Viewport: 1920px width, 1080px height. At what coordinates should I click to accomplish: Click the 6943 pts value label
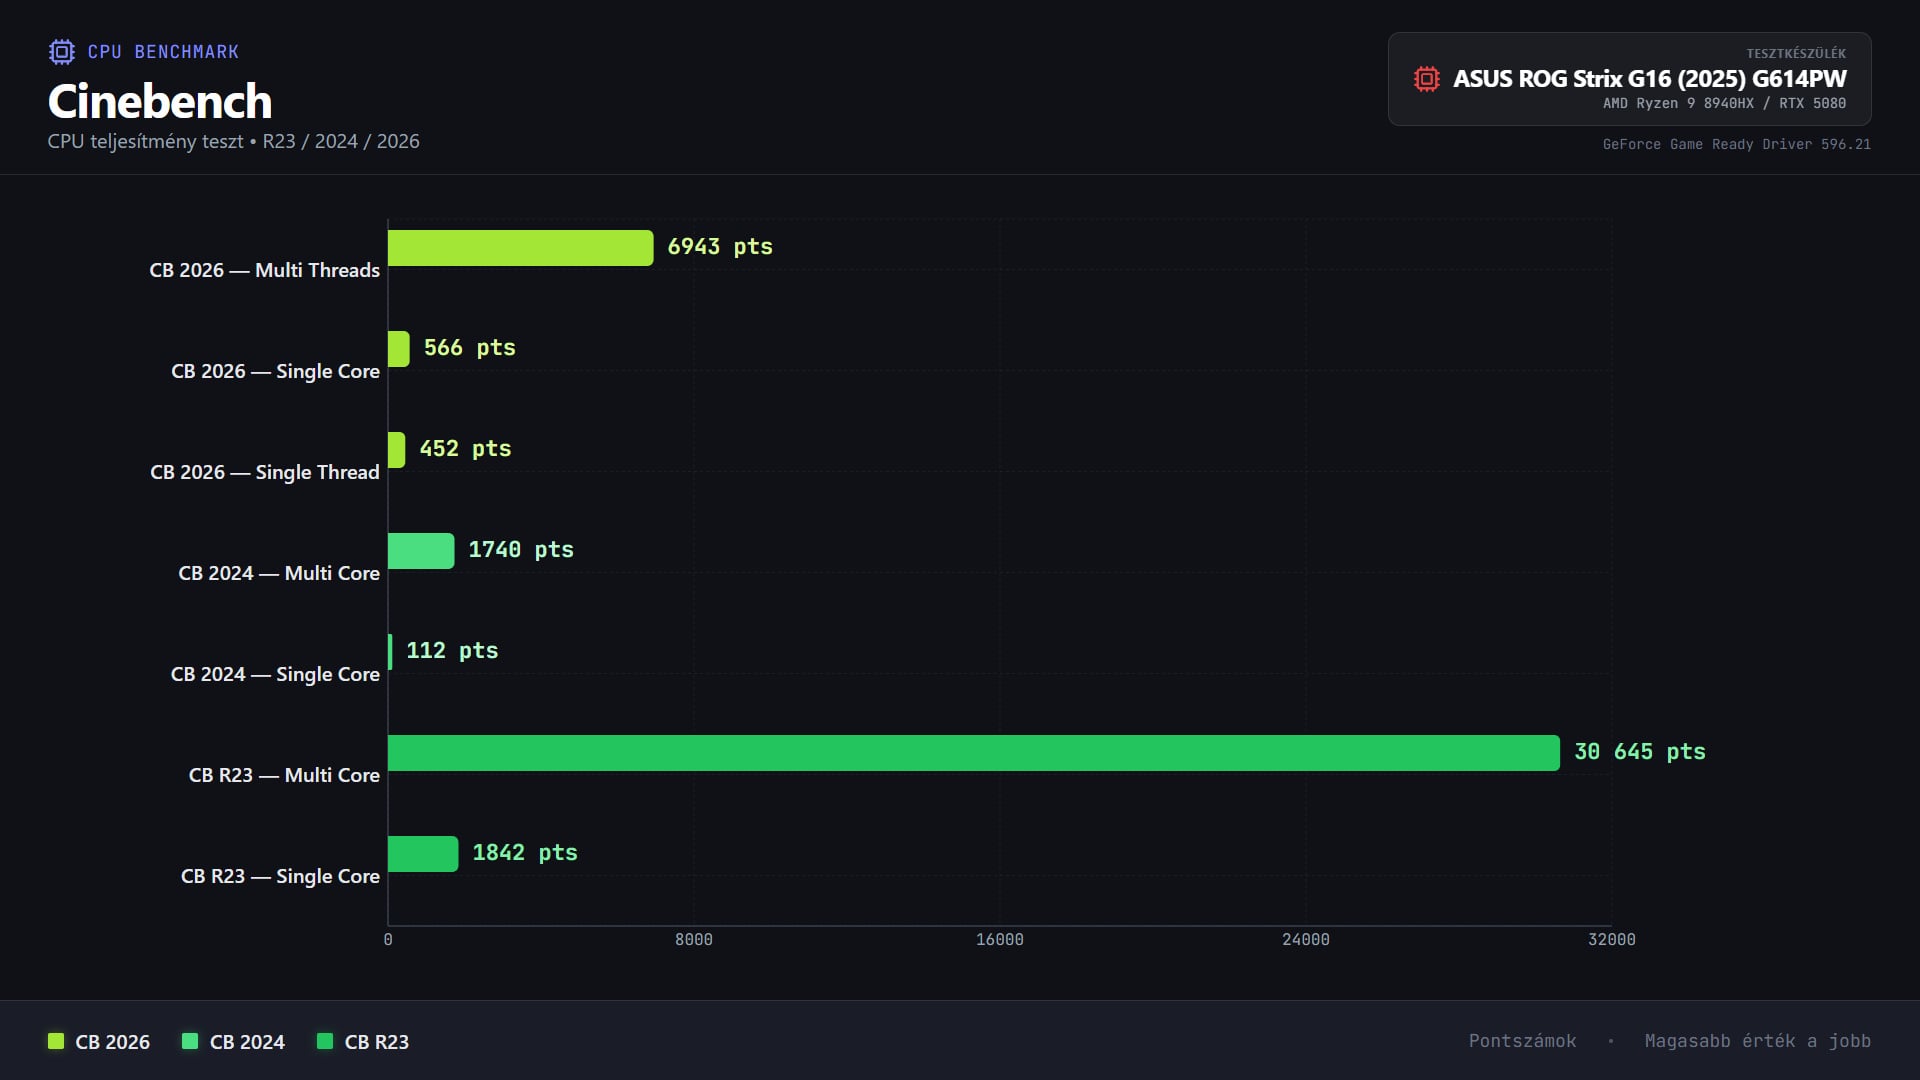pos(719,247)
